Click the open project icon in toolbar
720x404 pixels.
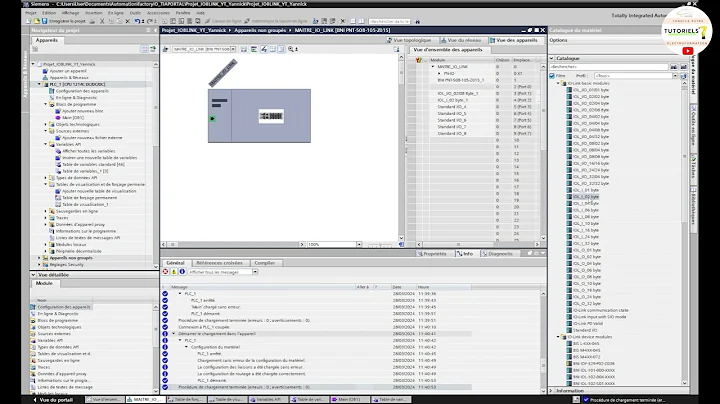pos(37,21)
